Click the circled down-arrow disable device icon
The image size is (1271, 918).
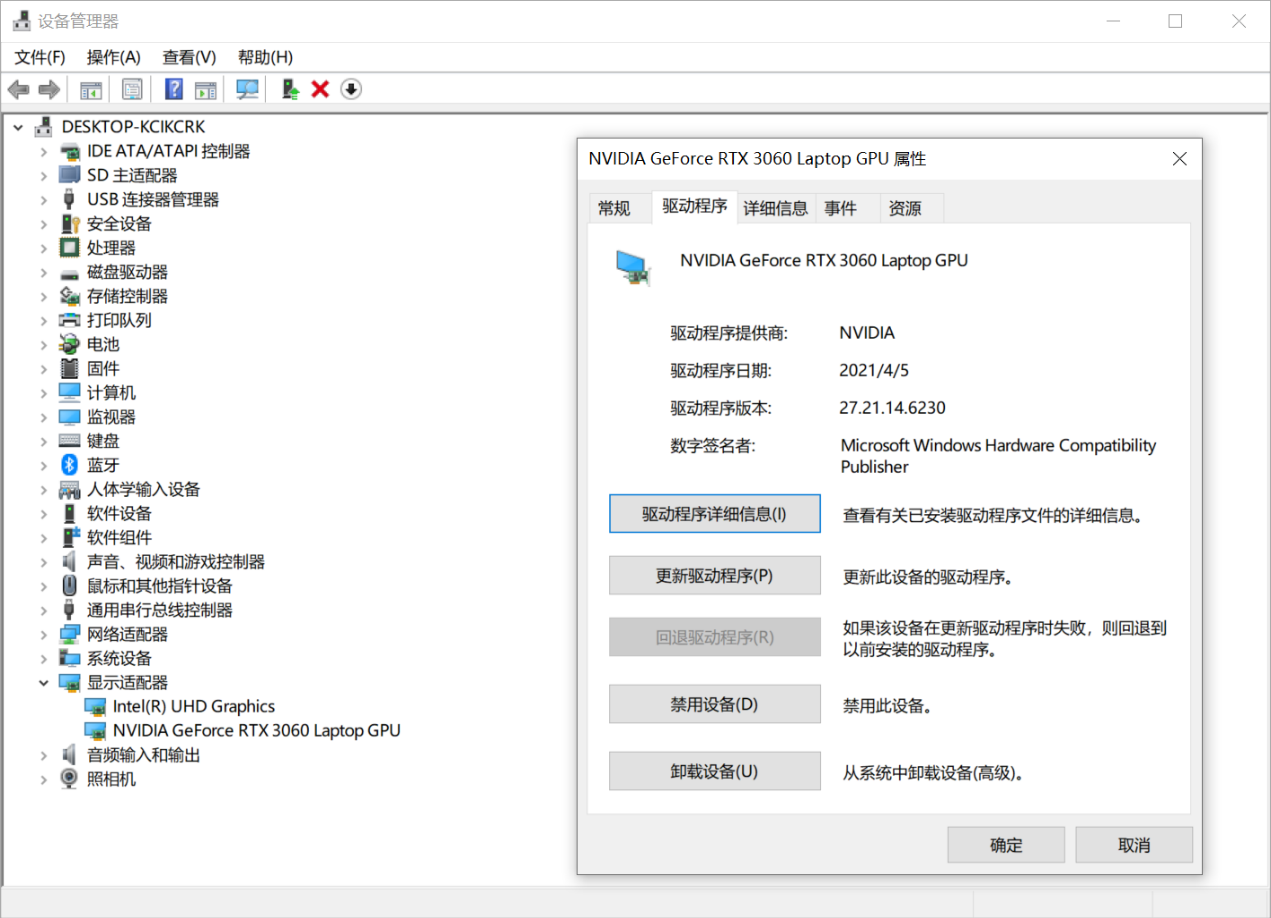click(351, 90)
